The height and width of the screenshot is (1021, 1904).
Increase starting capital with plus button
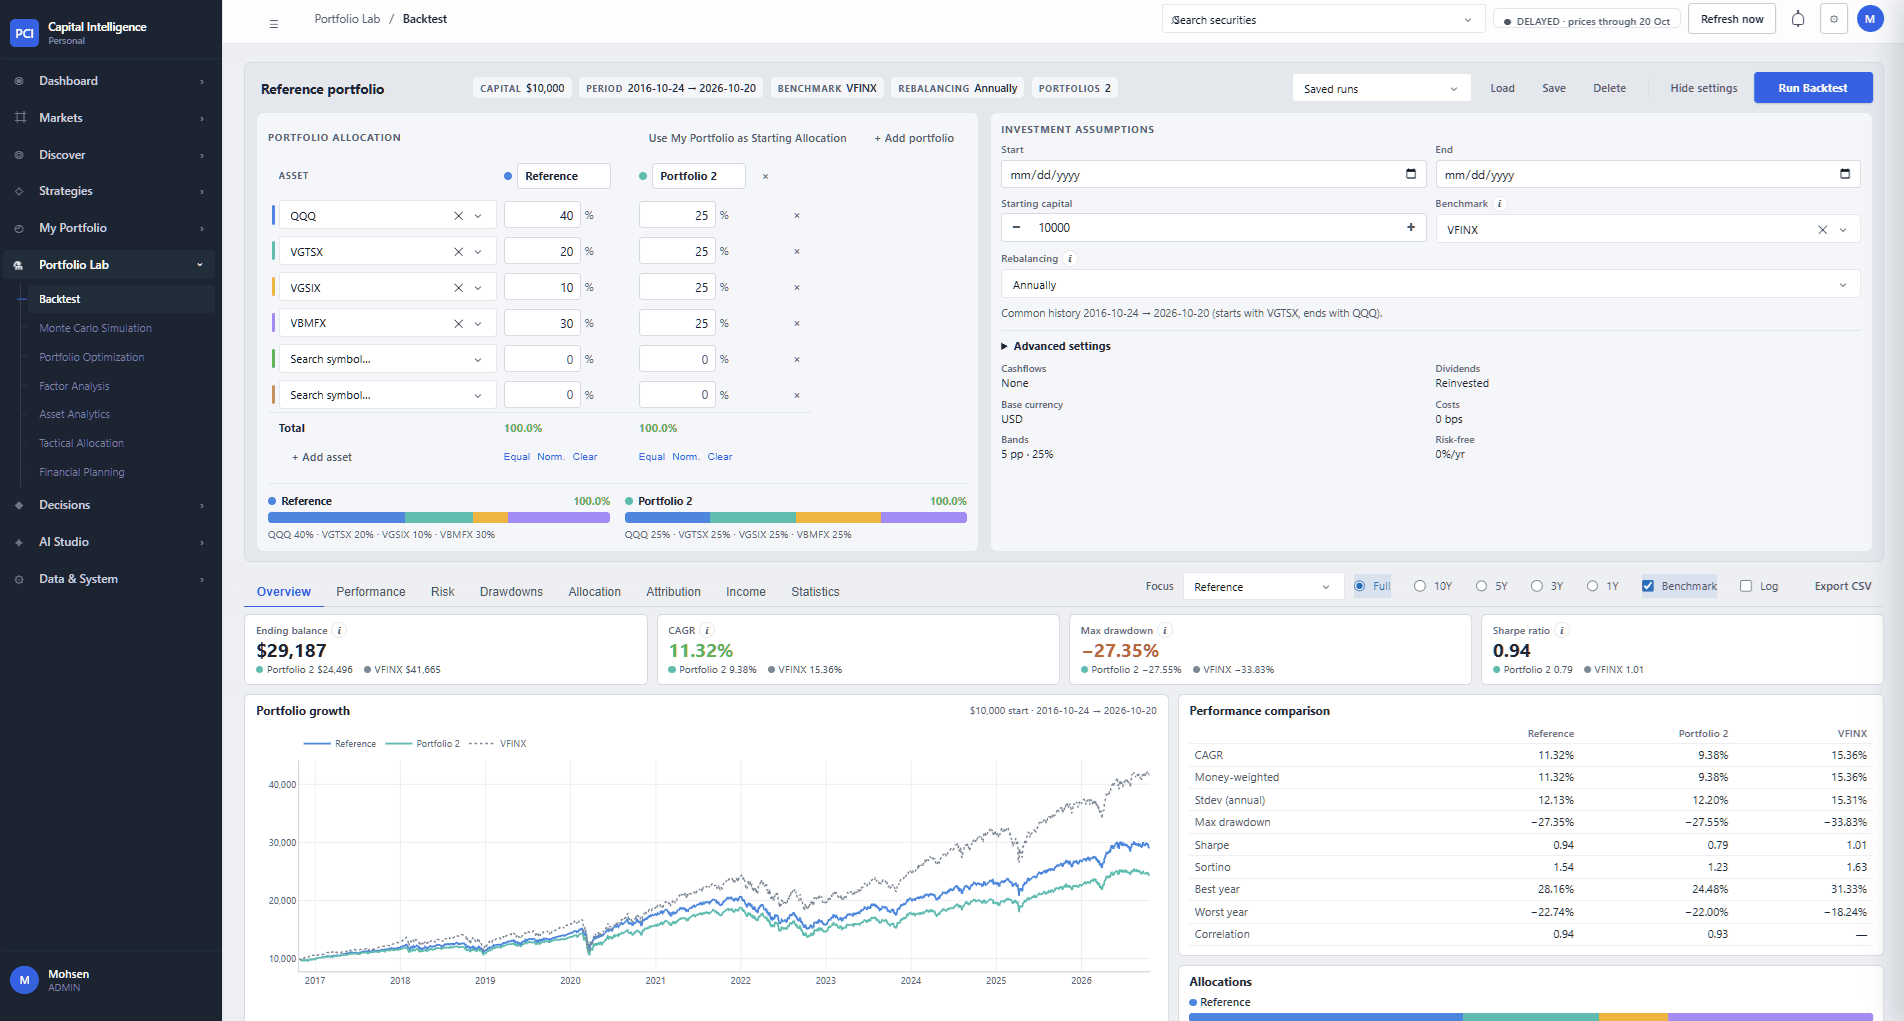tap(1411, 228)
